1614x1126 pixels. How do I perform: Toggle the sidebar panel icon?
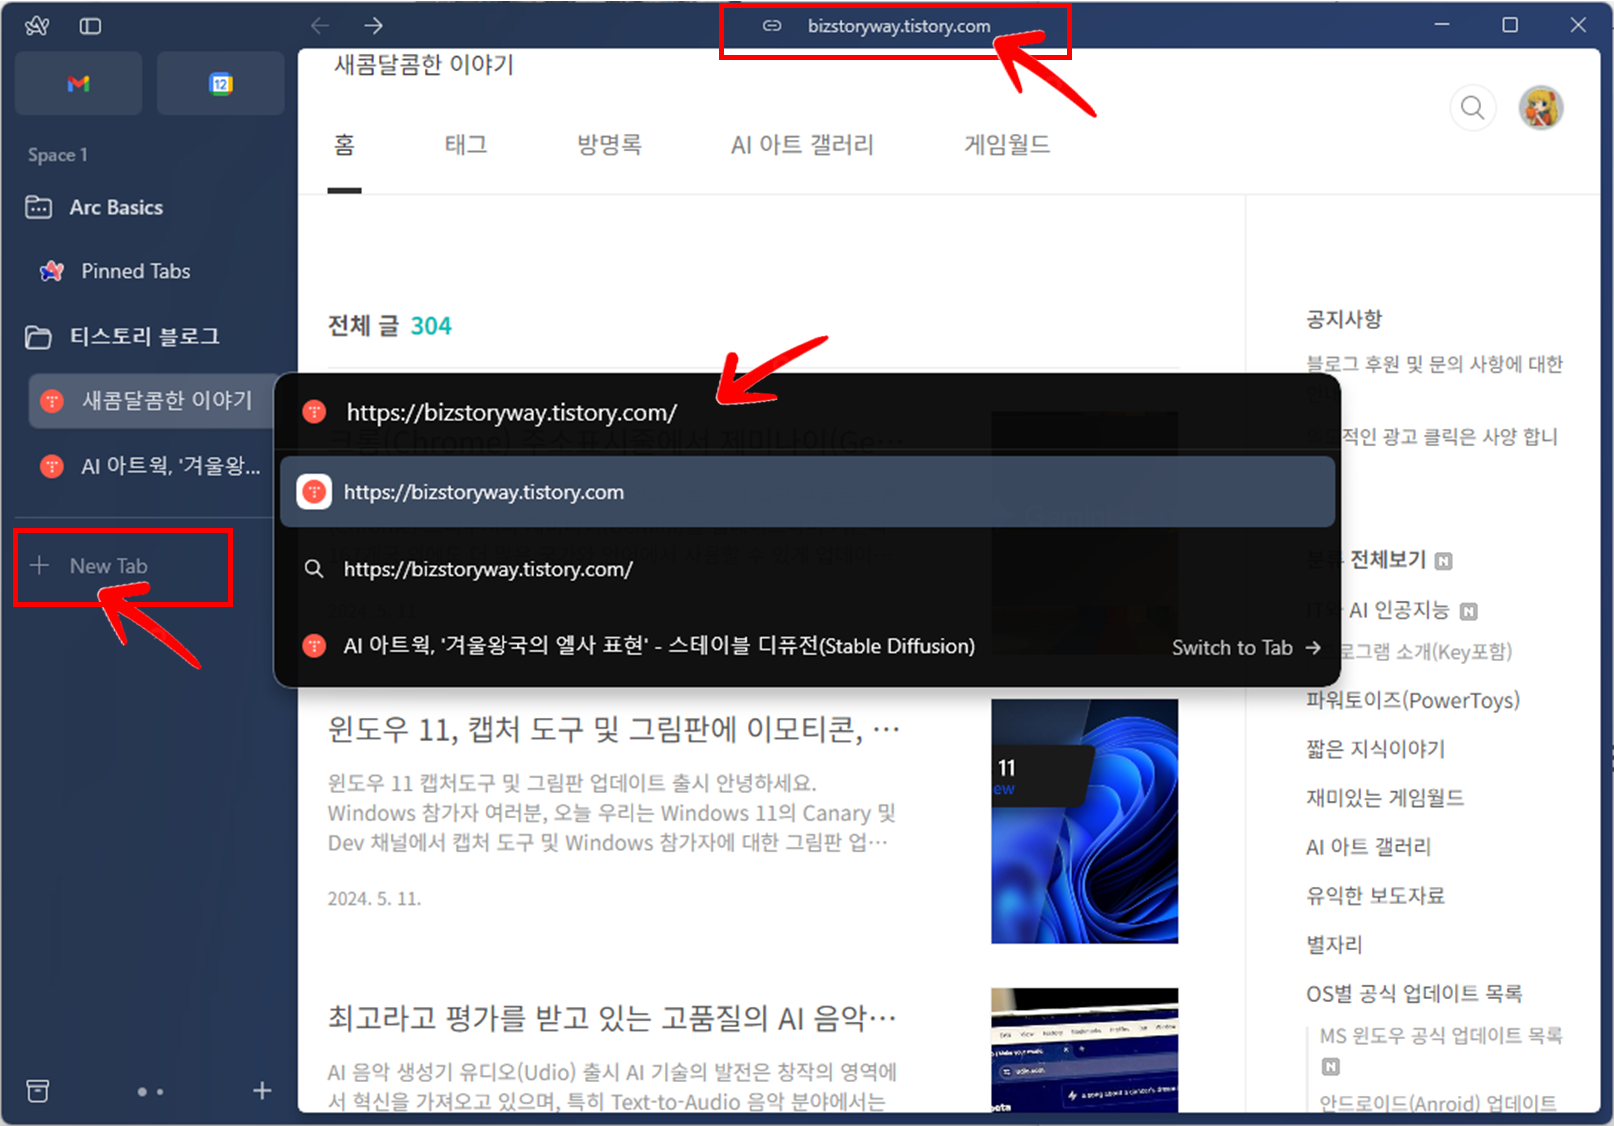click(90, 26)
